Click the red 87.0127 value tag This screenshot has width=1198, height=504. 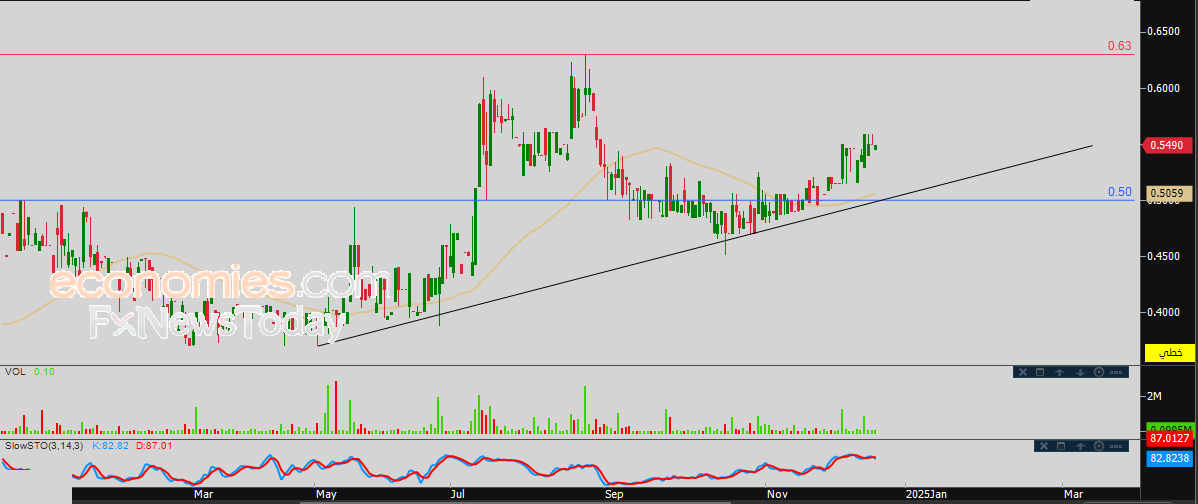pyautogui.click(x=1168, y=438)
